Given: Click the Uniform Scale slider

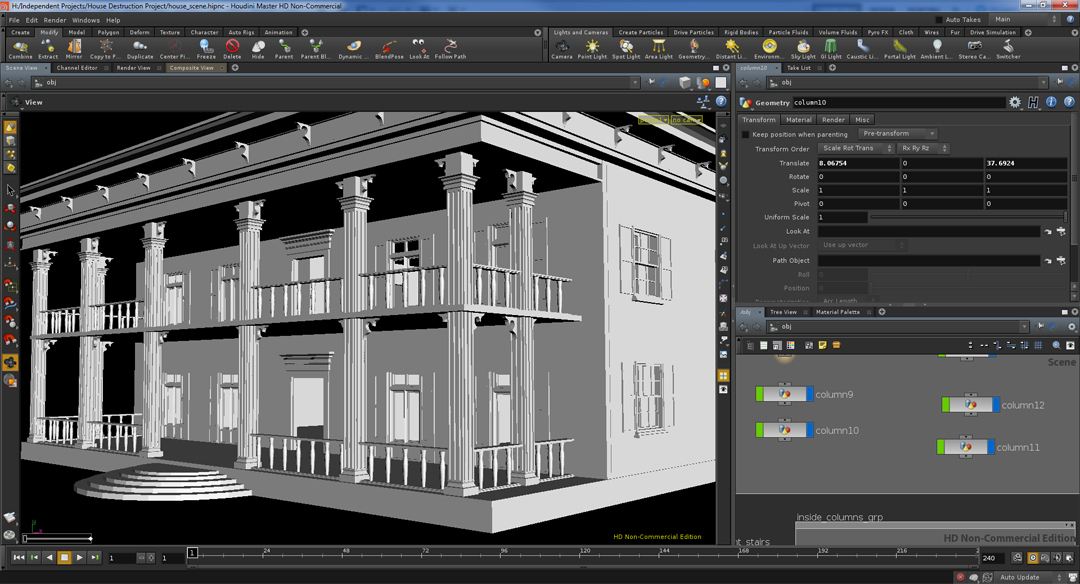Looking at the screenshot, I should 968,217.
